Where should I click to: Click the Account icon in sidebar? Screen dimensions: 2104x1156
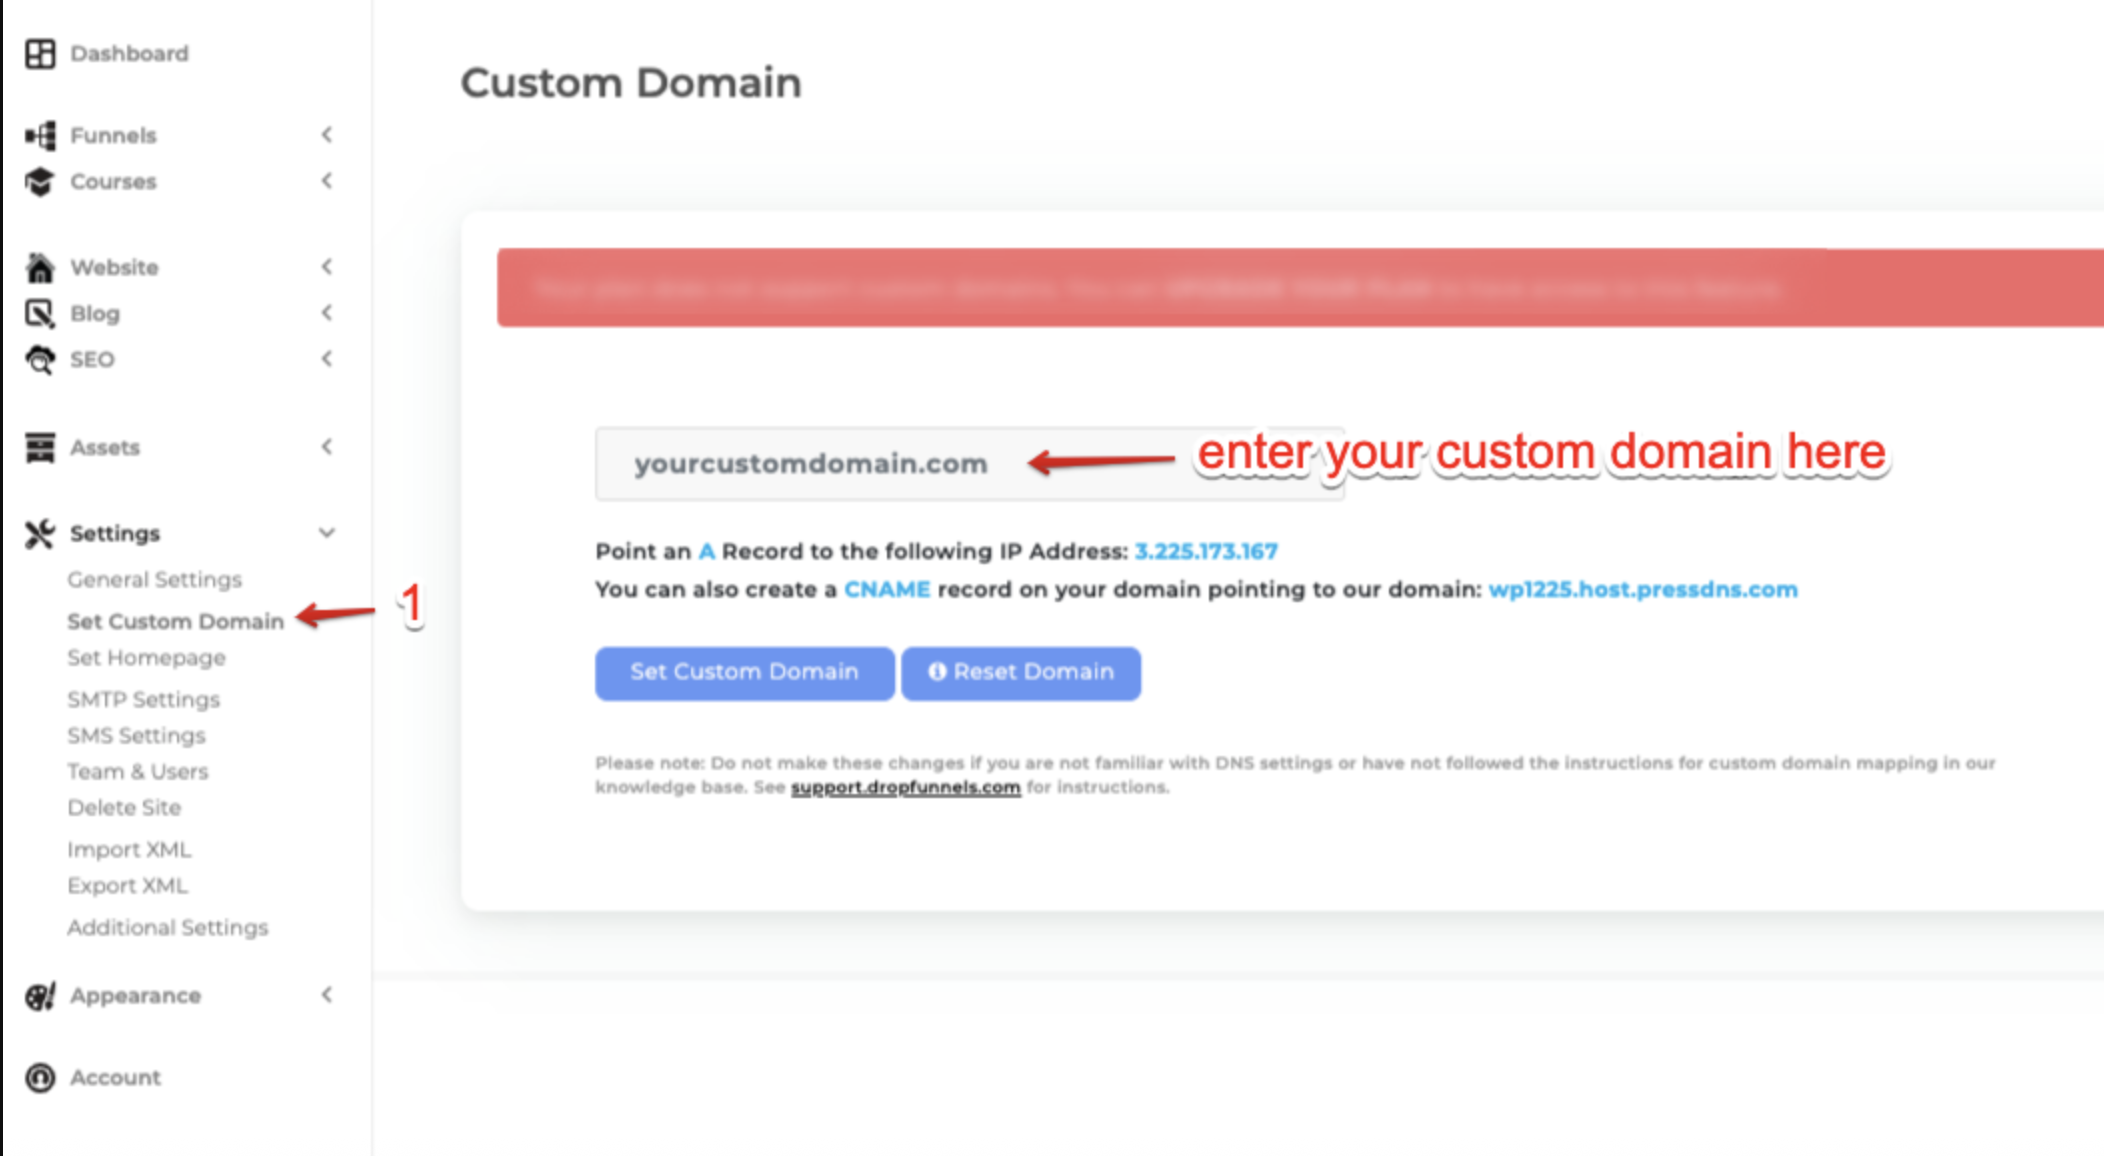click(40, 1078)
